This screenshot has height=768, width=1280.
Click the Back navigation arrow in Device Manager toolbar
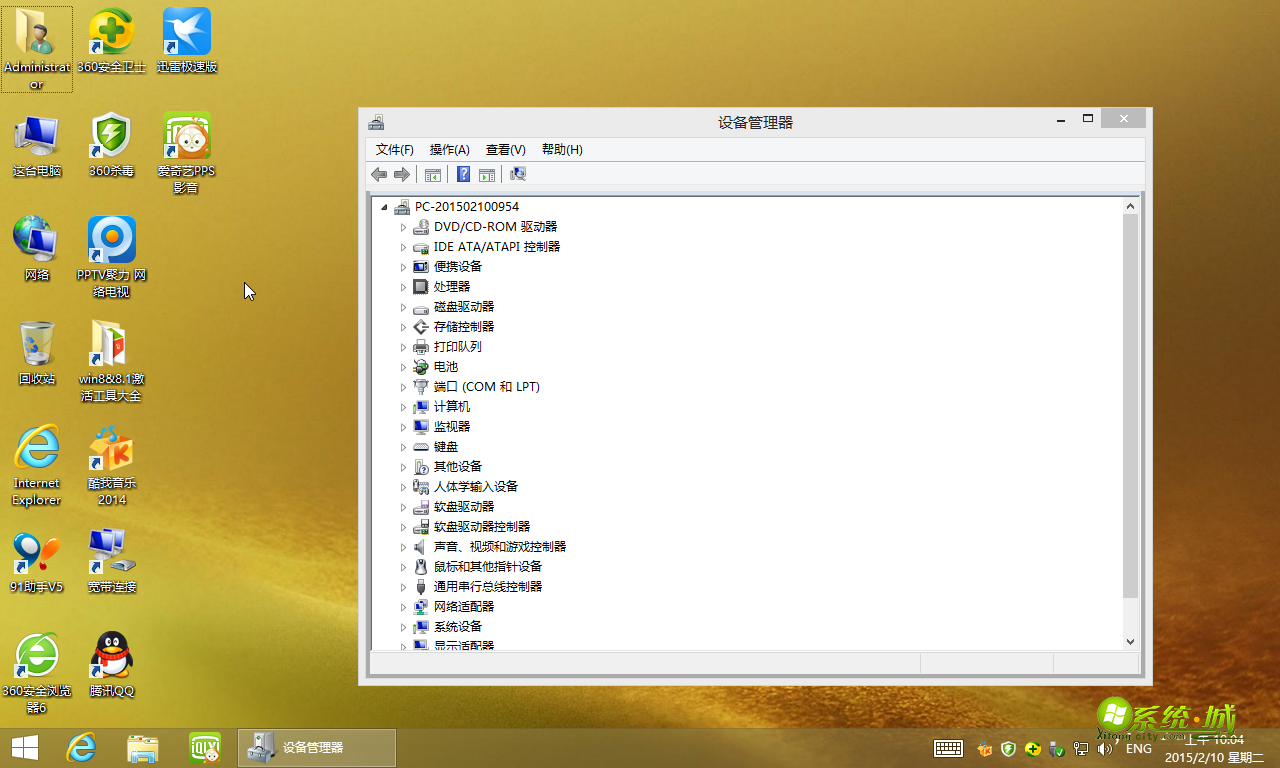pos(378,174)
